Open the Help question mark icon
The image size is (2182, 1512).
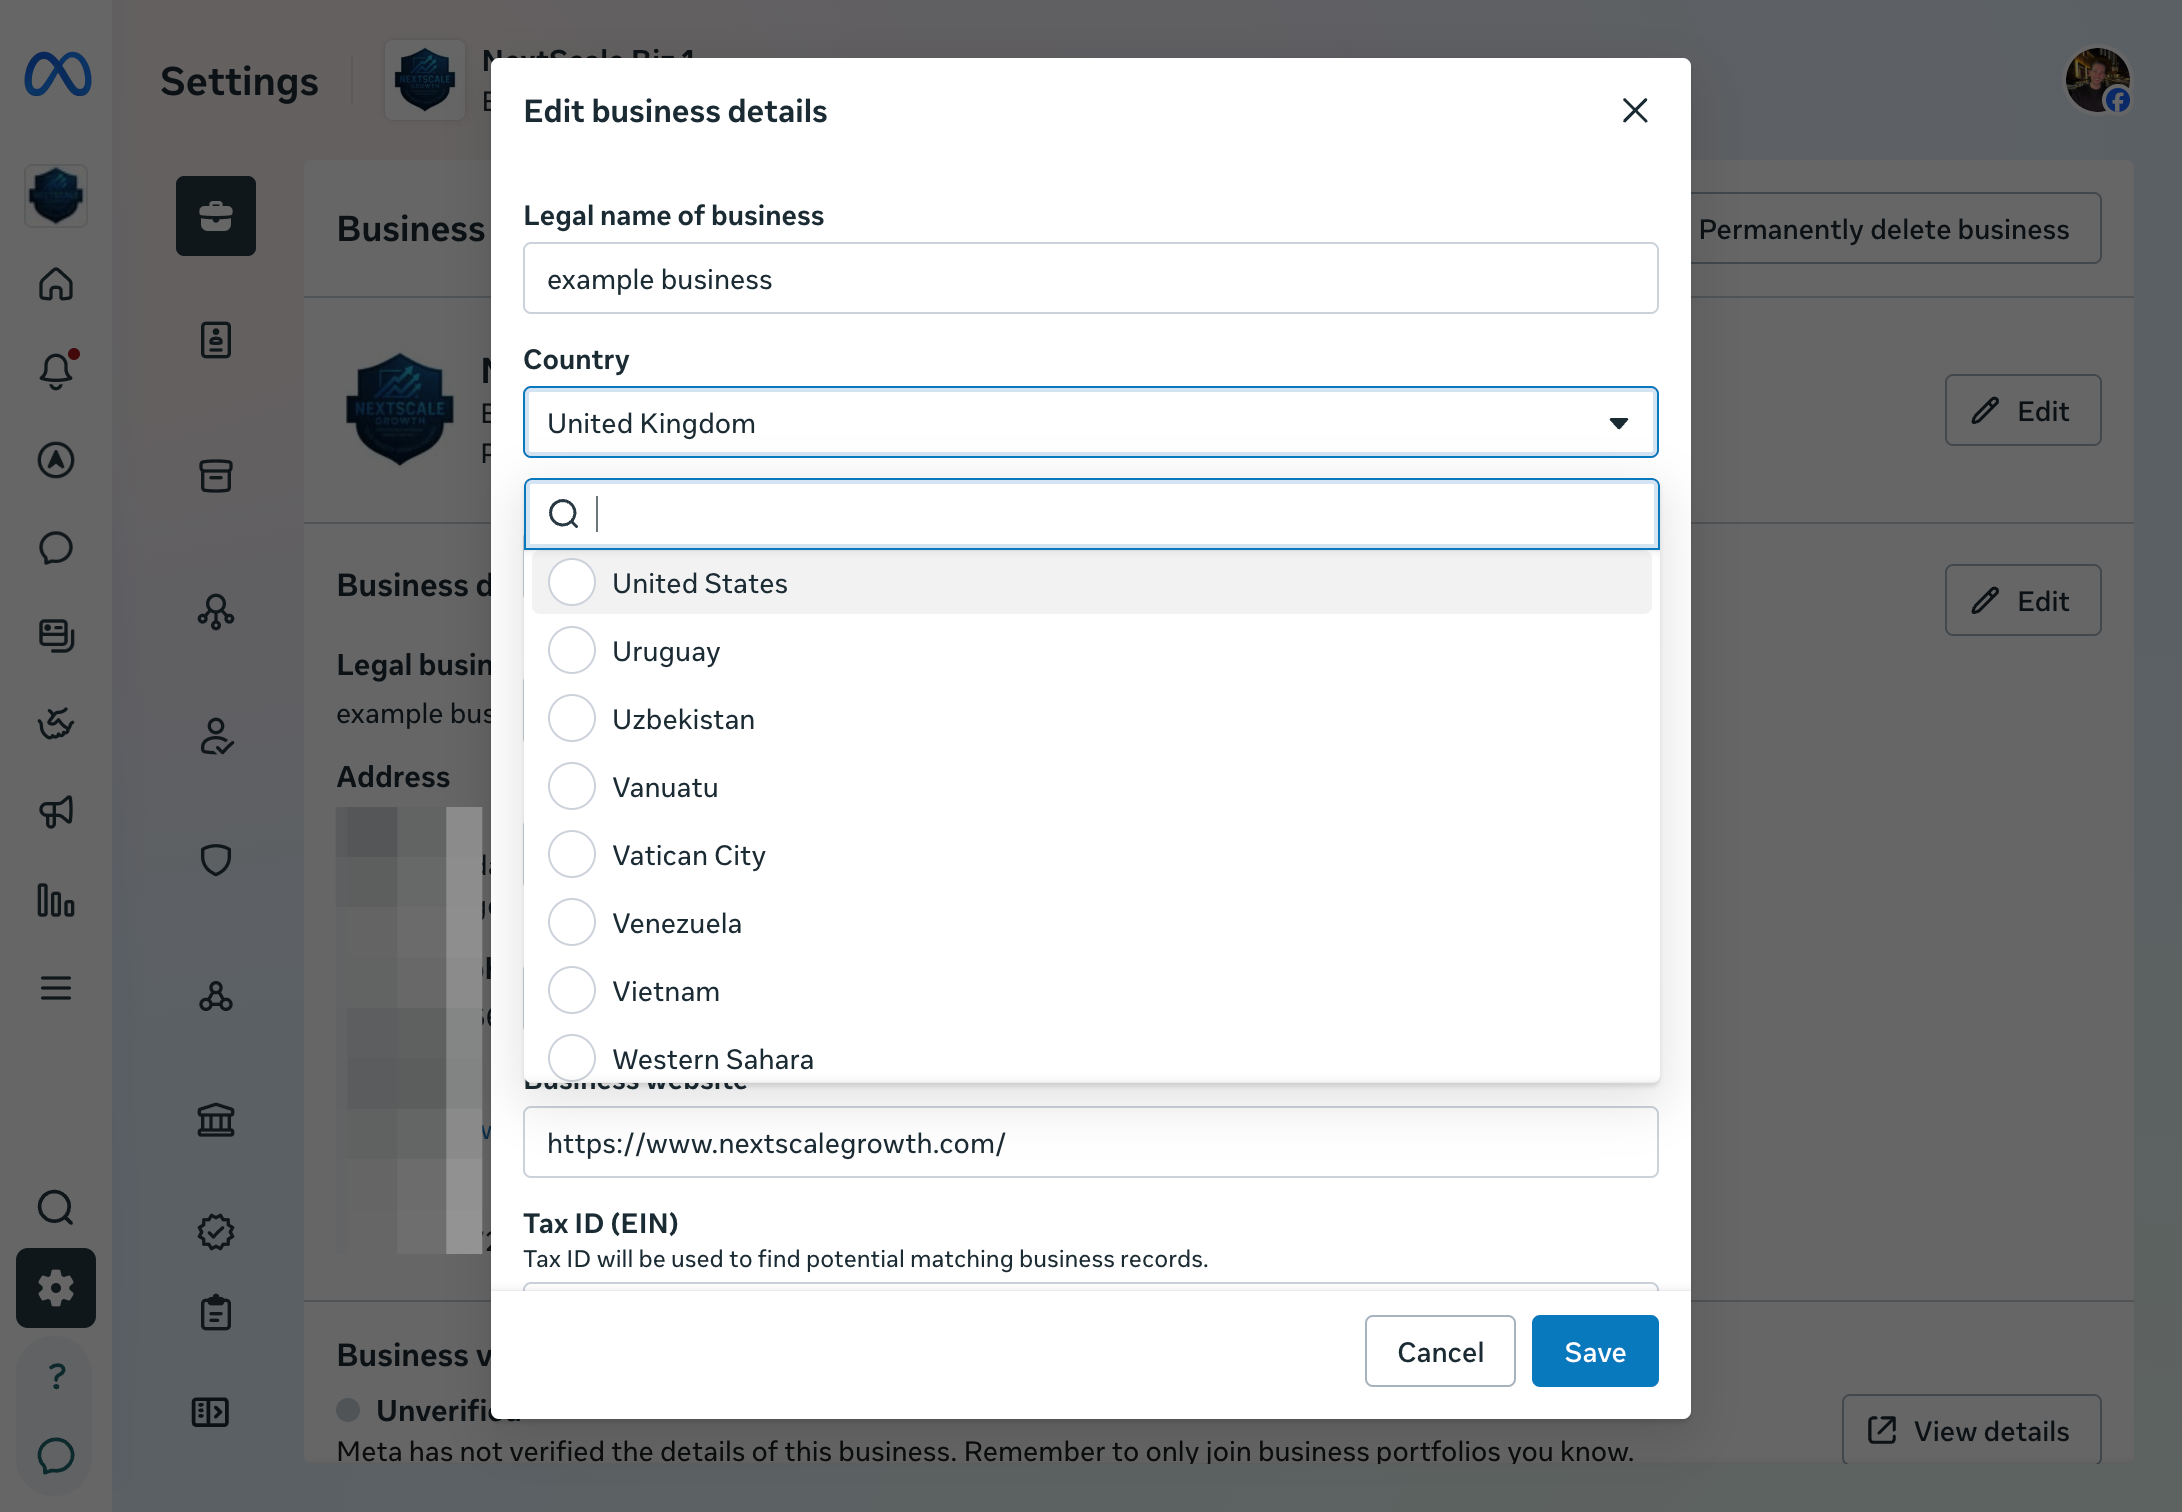click(56, 1376)
